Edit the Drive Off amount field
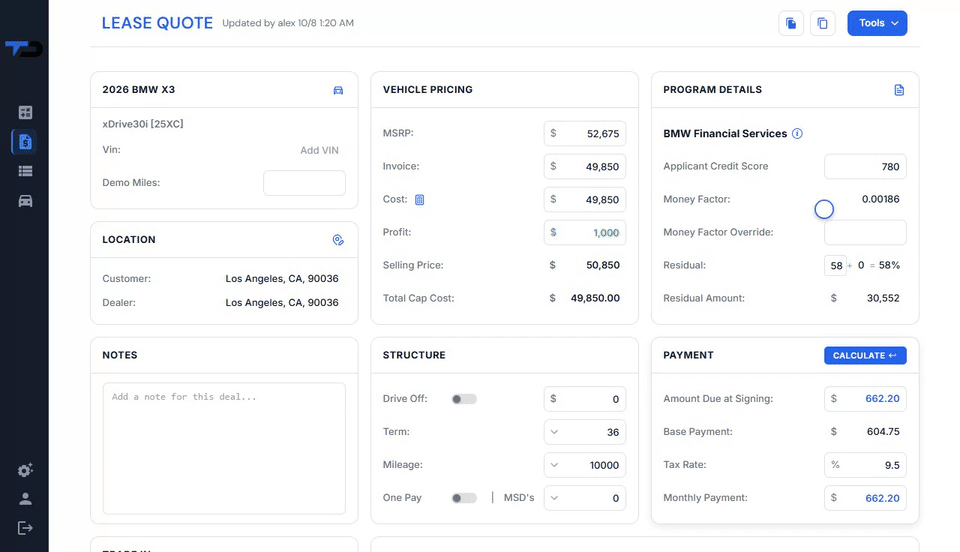The width and height of the screenshot is (960, 552). point(585,399)
